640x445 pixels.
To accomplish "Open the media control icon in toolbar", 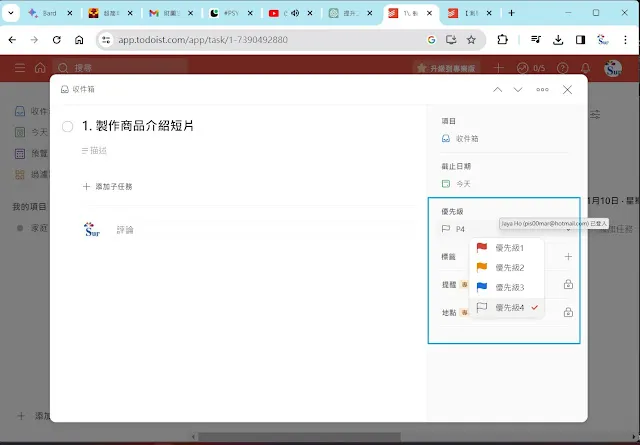I will pyautogui.click(x=536, y=40).
